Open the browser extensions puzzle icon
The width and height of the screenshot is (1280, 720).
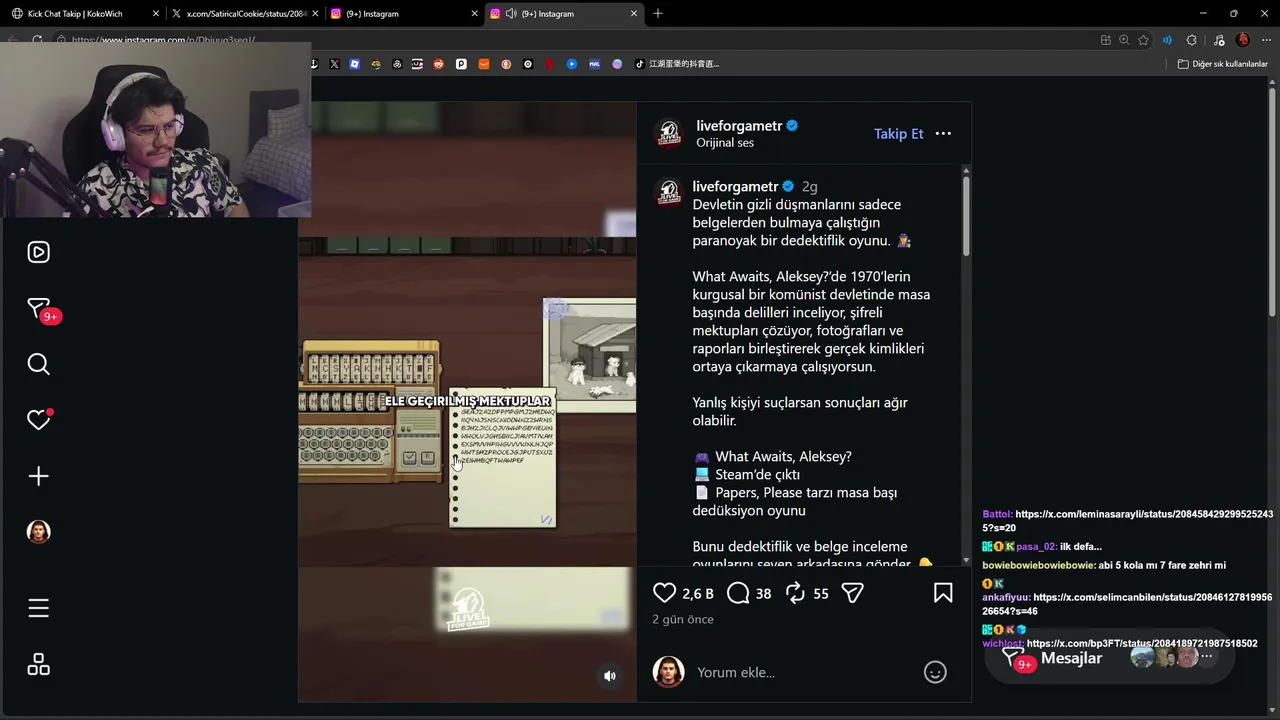click(1191, 40)
